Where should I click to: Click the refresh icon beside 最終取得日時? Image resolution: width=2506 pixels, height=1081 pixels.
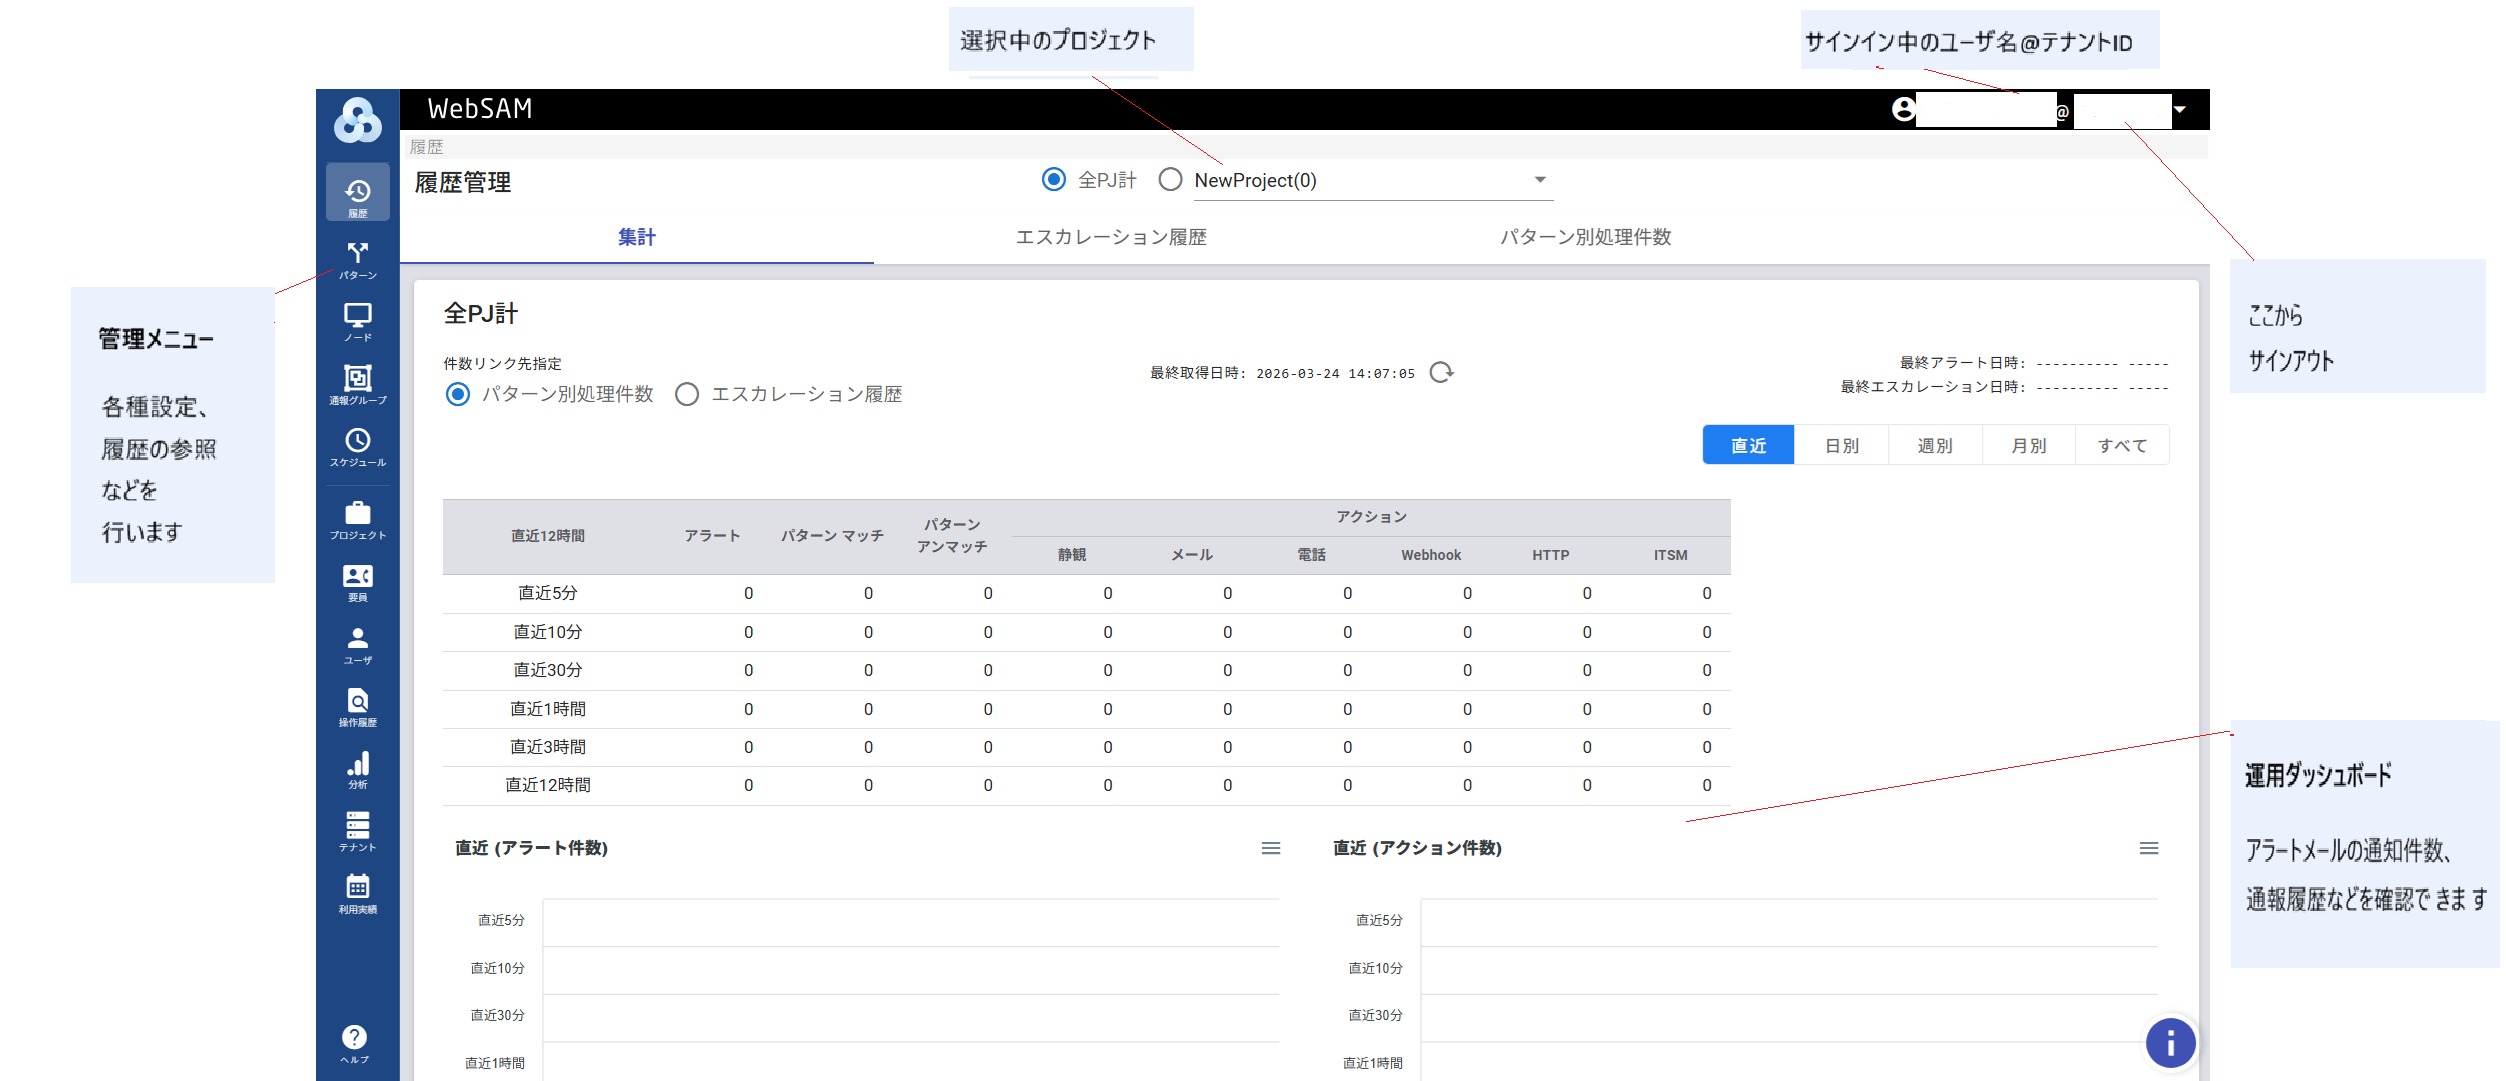1441,373
